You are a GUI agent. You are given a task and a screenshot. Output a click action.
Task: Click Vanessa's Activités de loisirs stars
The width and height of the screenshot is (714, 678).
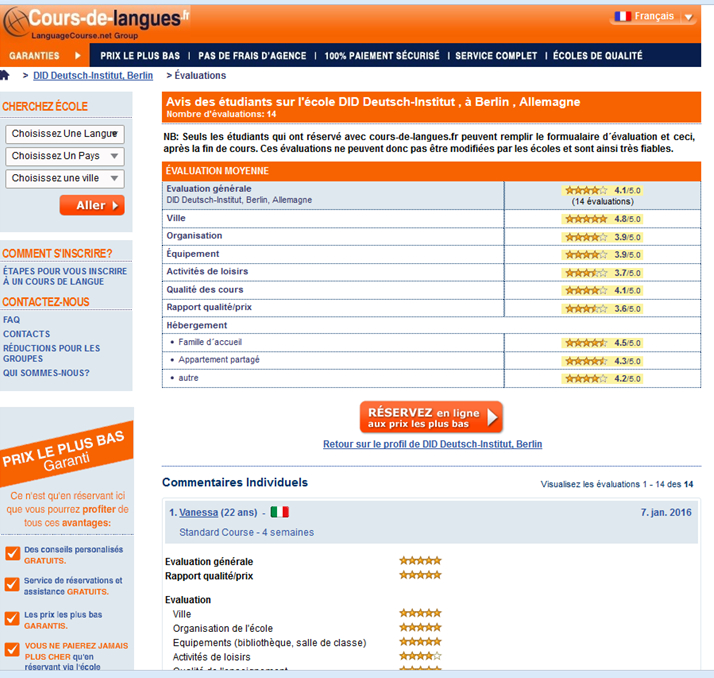(x=420, y=656)
